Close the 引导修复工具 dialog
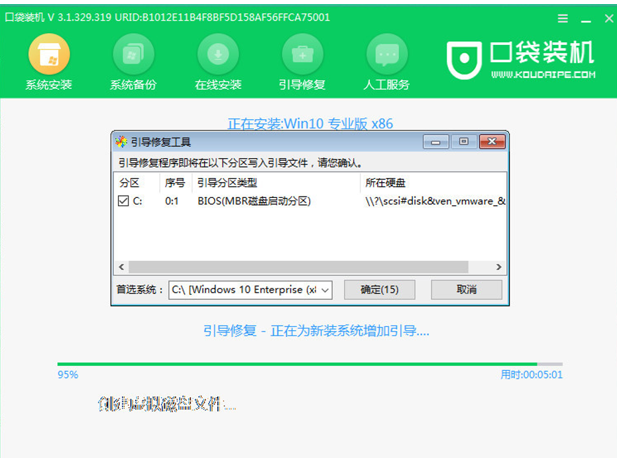This screenshot has width=617, height=459. click(x=492, y=142)
